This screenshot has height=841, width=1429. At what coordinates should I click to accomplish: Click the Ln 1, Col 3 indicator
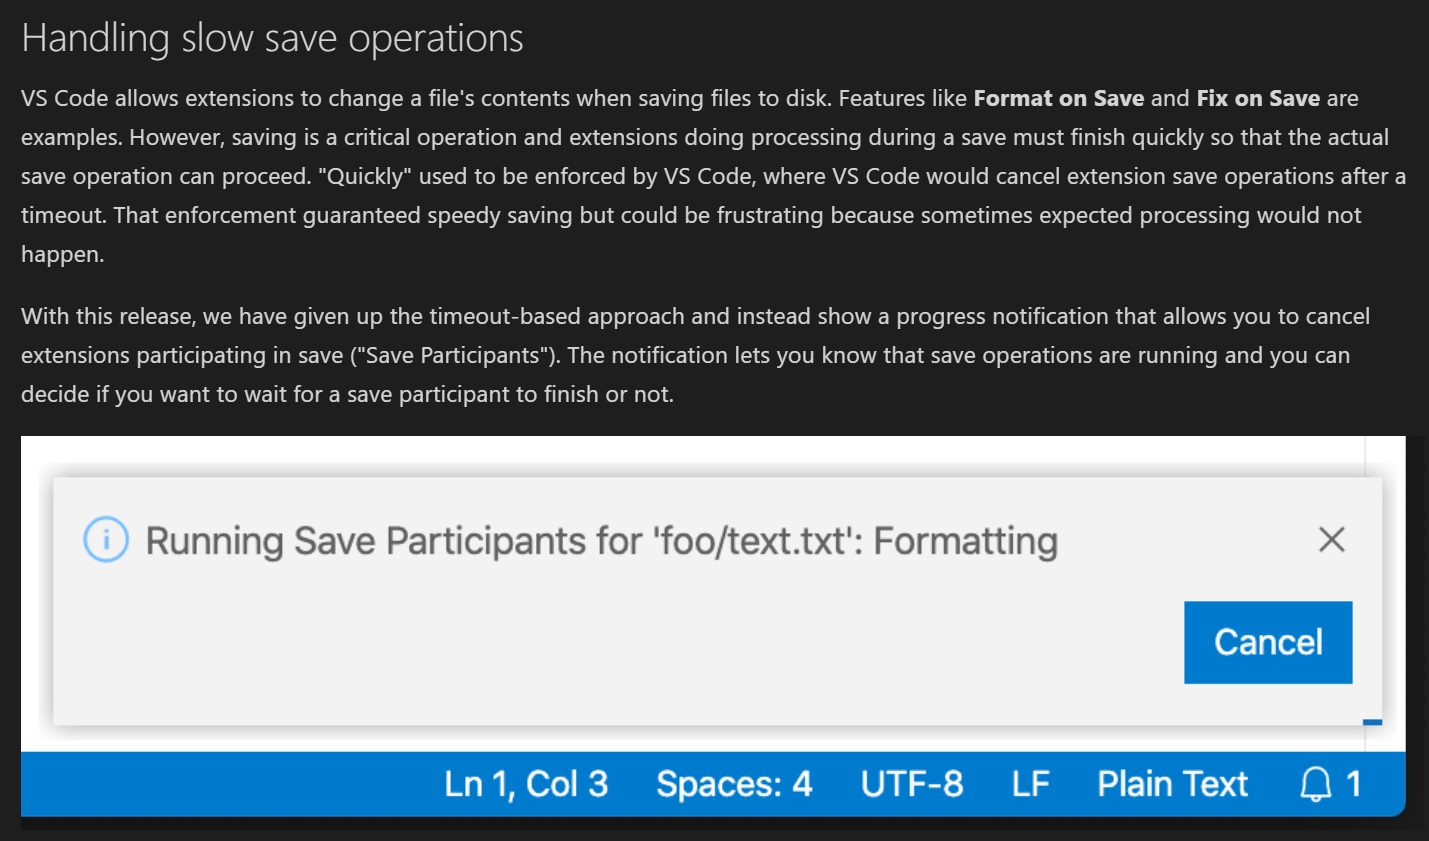coord(526,784)
